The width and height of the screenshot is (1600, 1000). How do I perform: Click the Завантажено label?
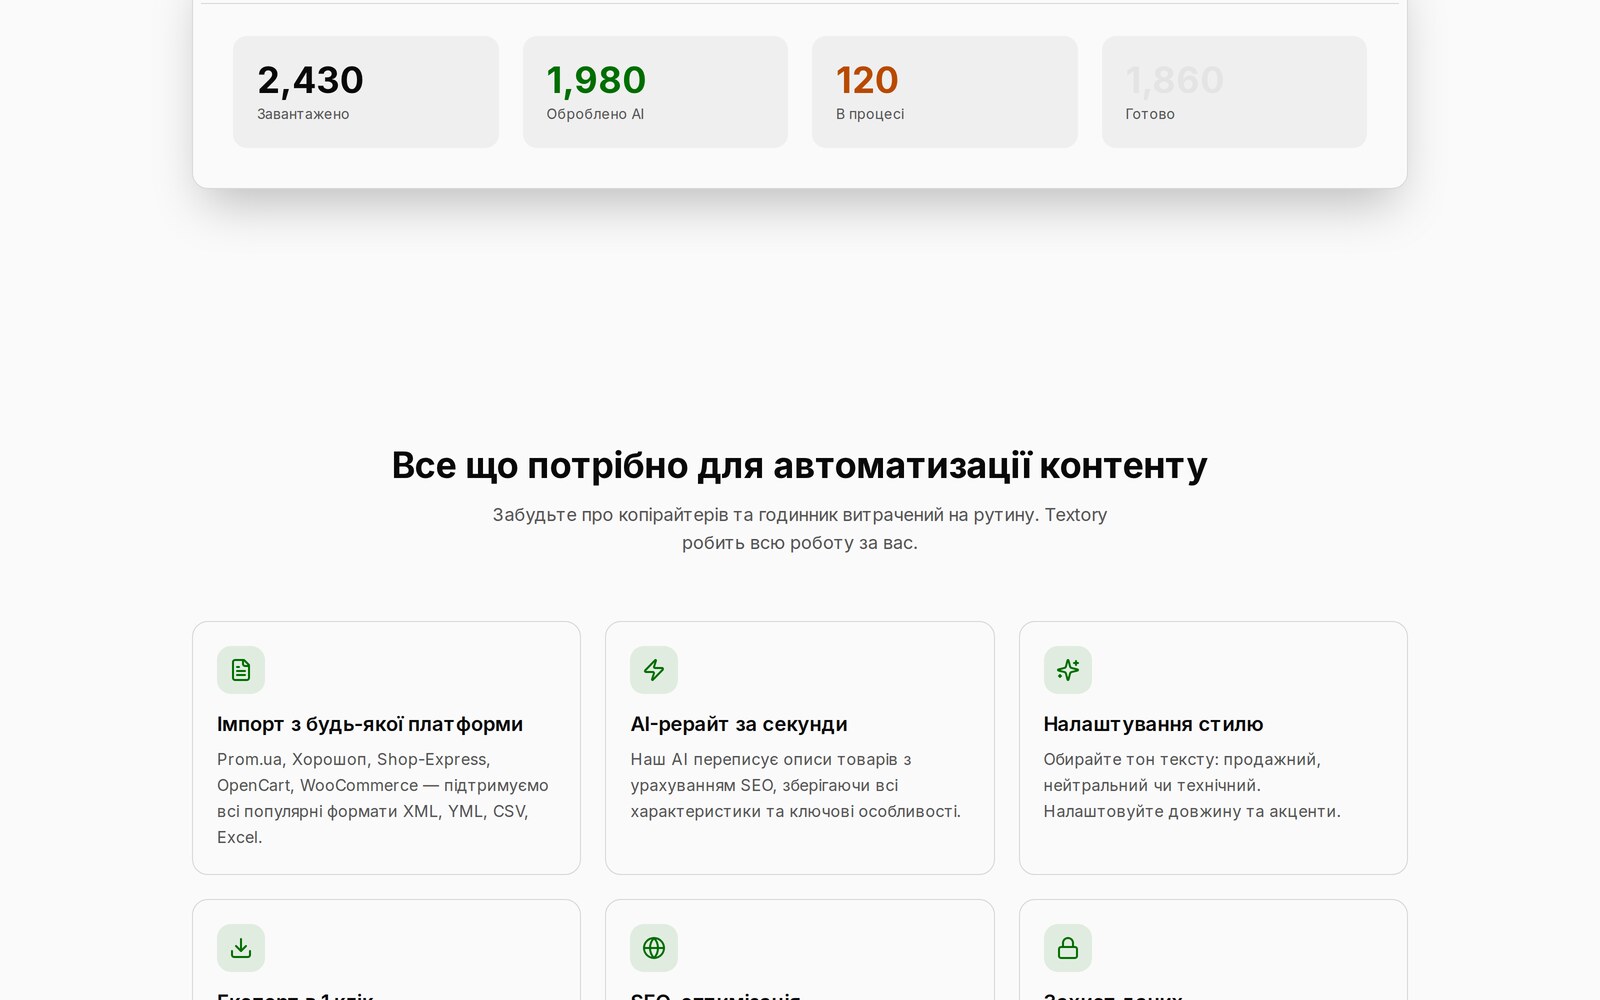tap(303, 114)
